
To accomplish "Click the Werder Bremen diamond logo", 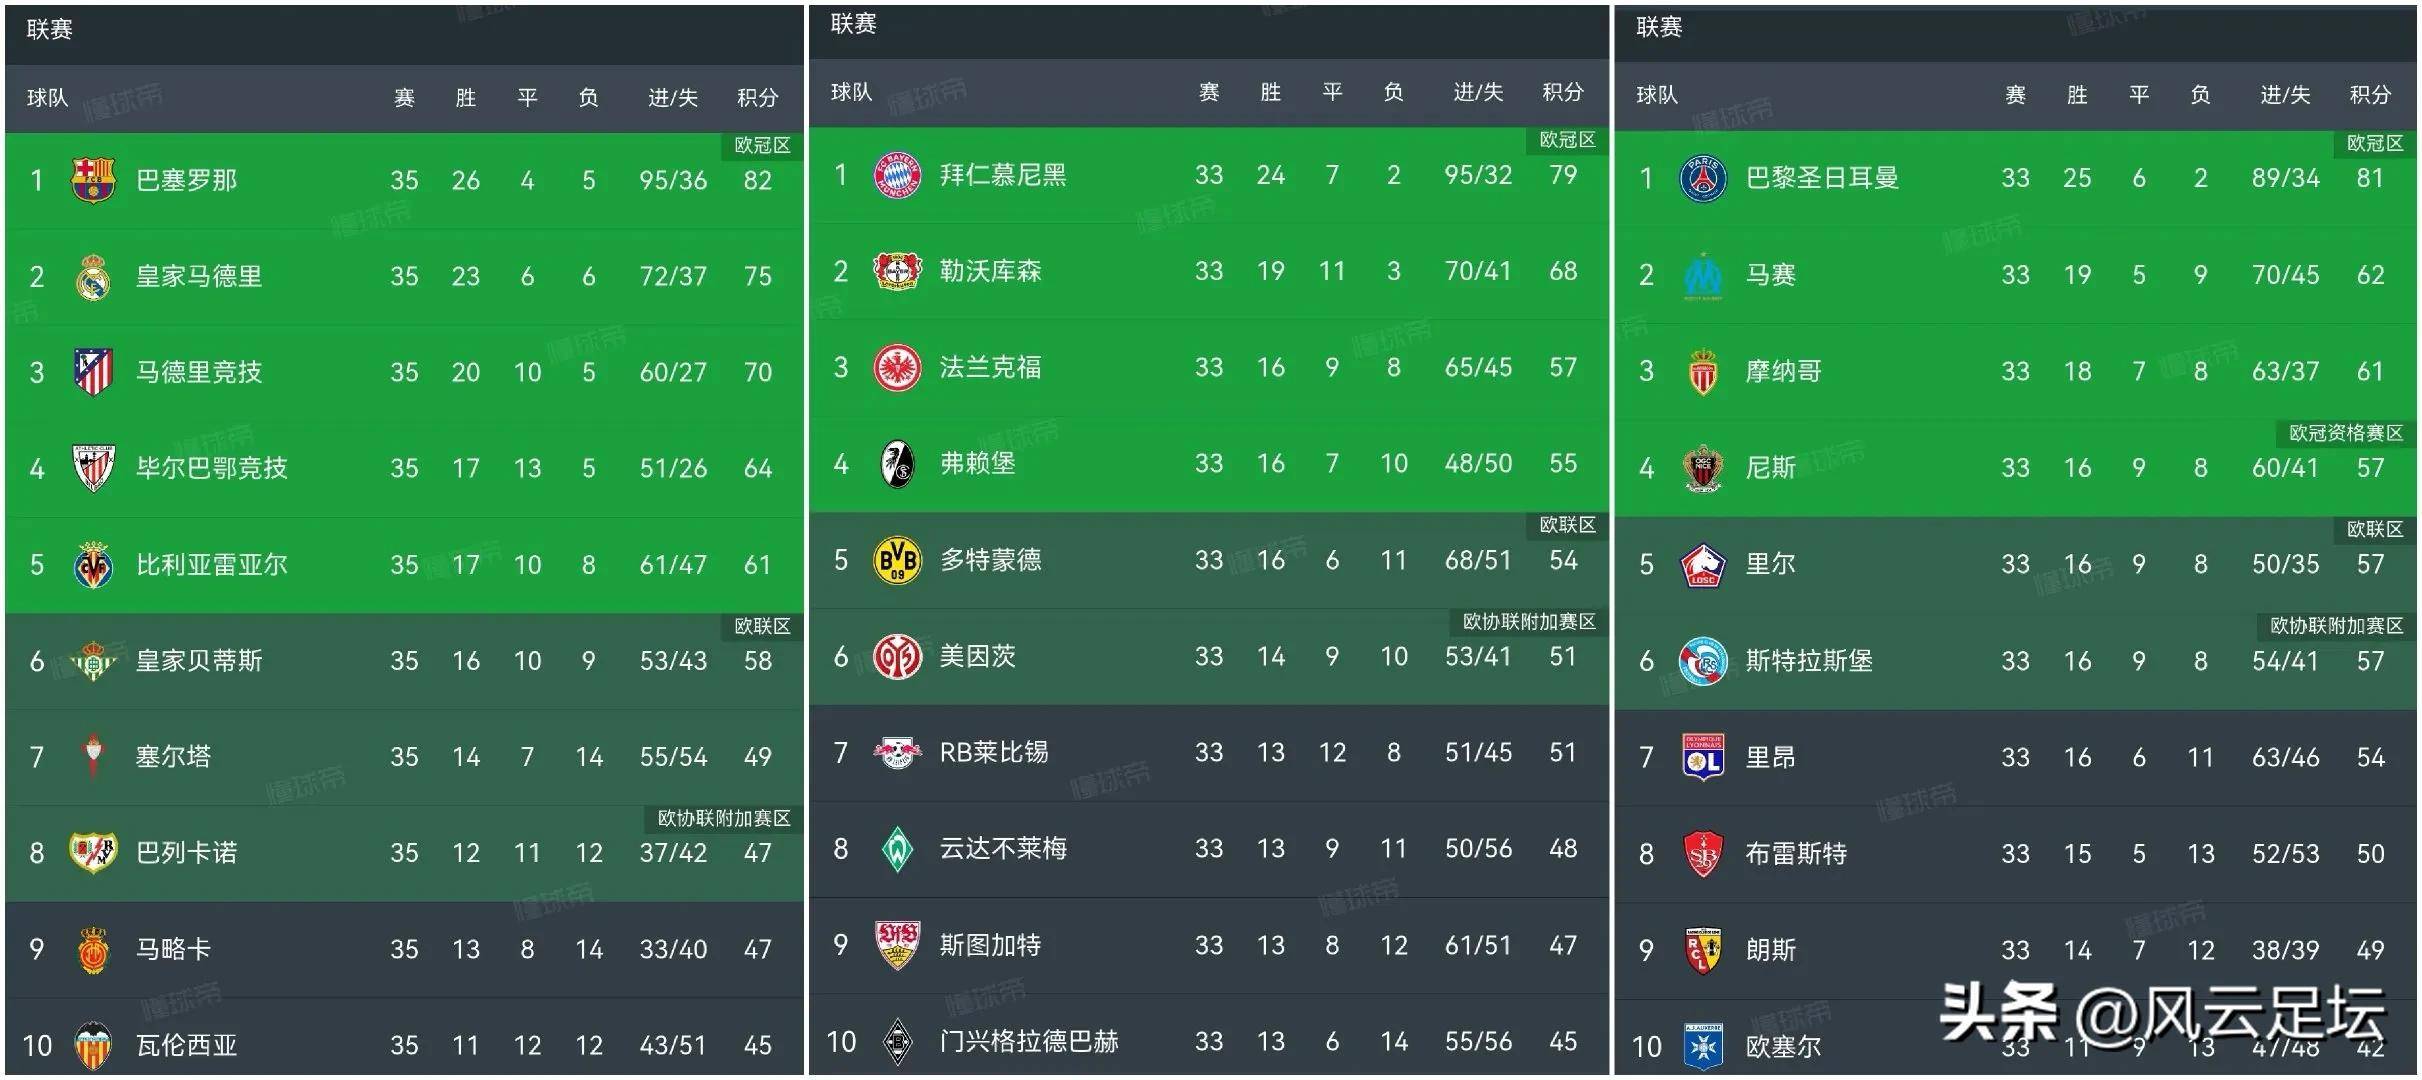I will point(897,850).
